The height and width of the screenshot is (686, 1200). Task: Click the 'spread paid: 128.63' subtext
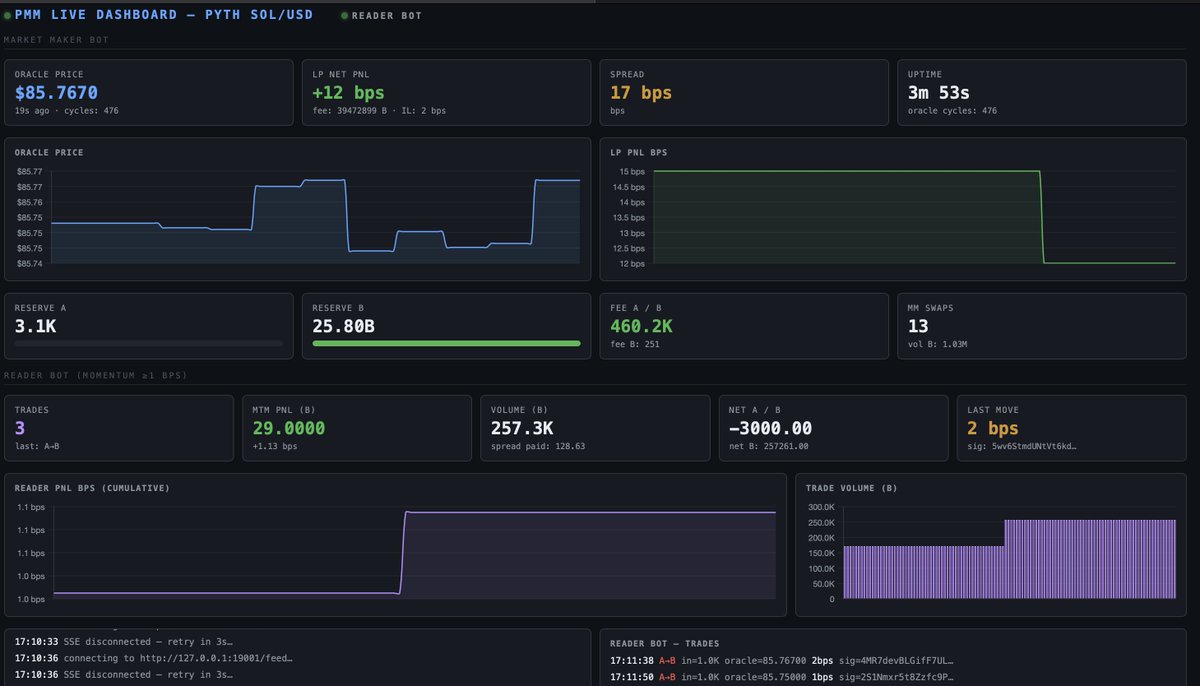pos(537,446)
